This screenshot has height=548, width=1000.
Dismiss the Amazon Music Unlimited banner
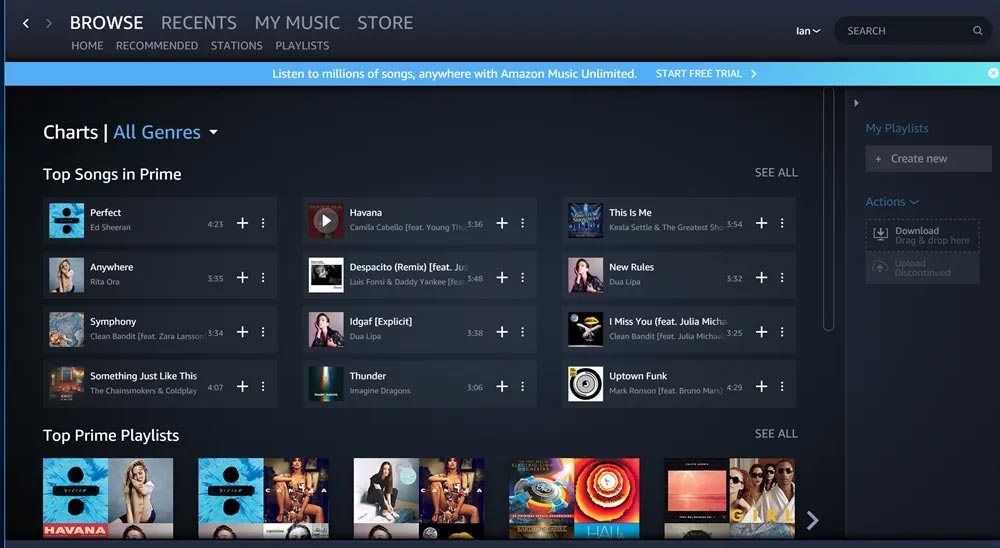pos(993,73)
